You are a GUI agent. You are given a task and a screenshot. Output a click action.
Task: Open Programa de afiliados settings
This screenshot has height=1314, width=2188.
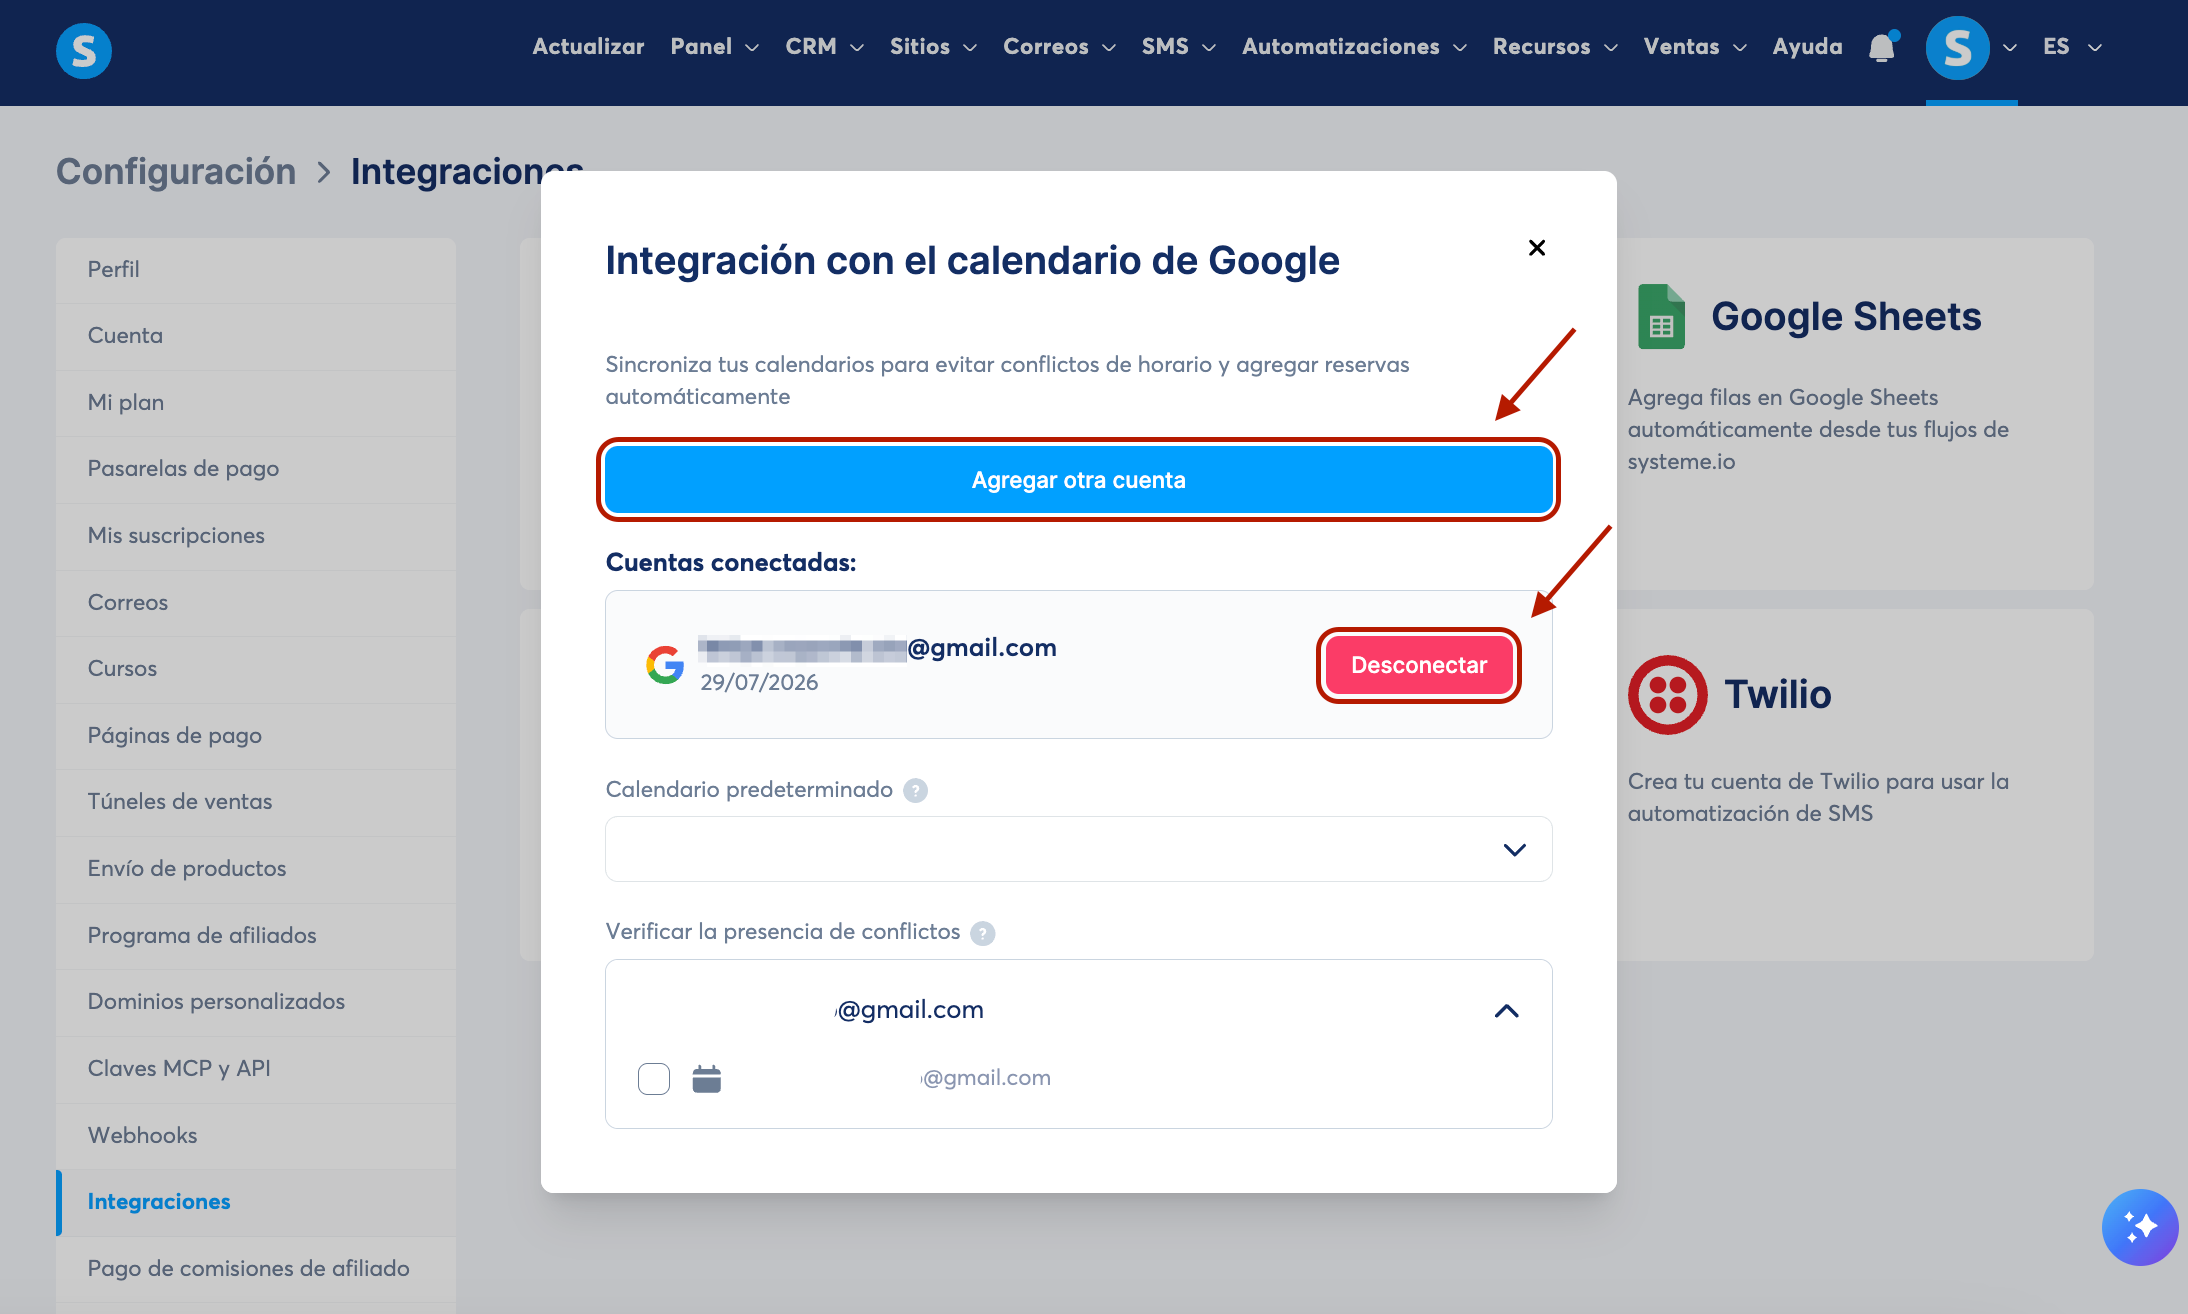[256, 936]
